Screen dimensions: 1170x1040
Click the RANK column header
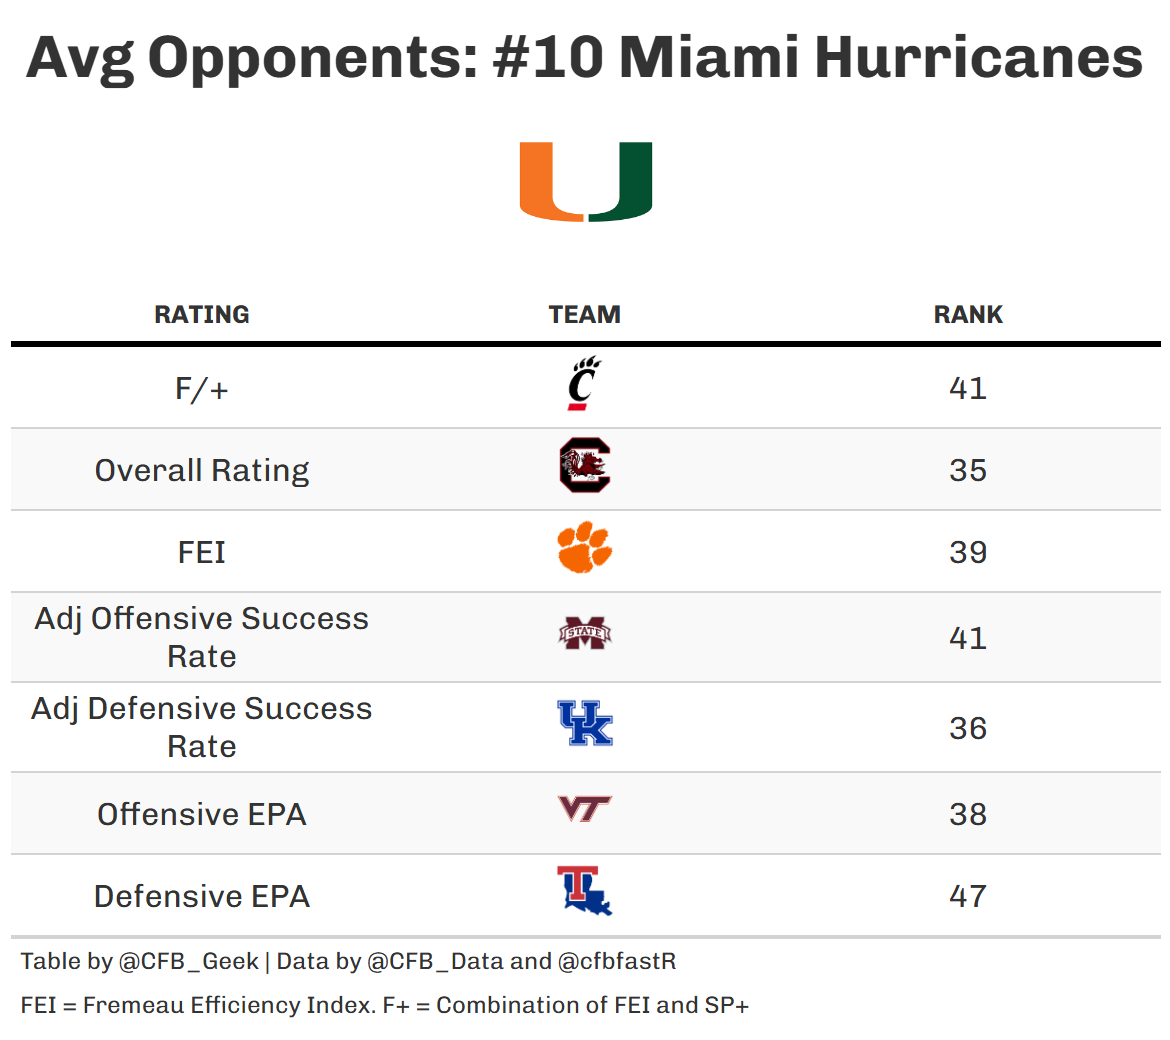click(968, 315)
